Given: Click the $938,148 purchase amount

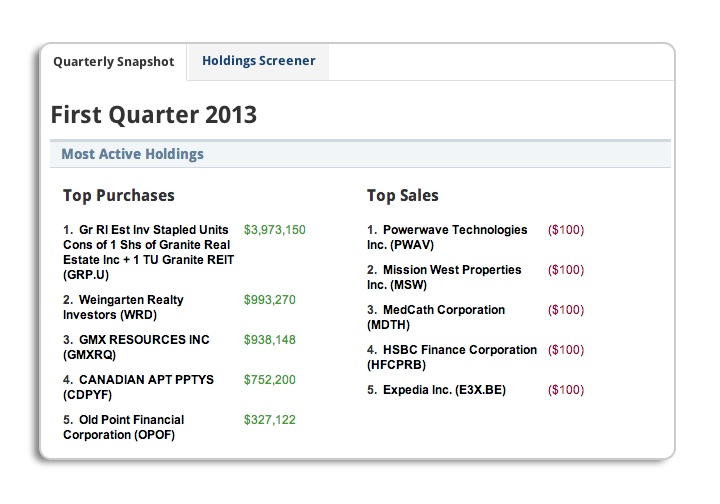Looking at the screenshot, I should 270,340.
